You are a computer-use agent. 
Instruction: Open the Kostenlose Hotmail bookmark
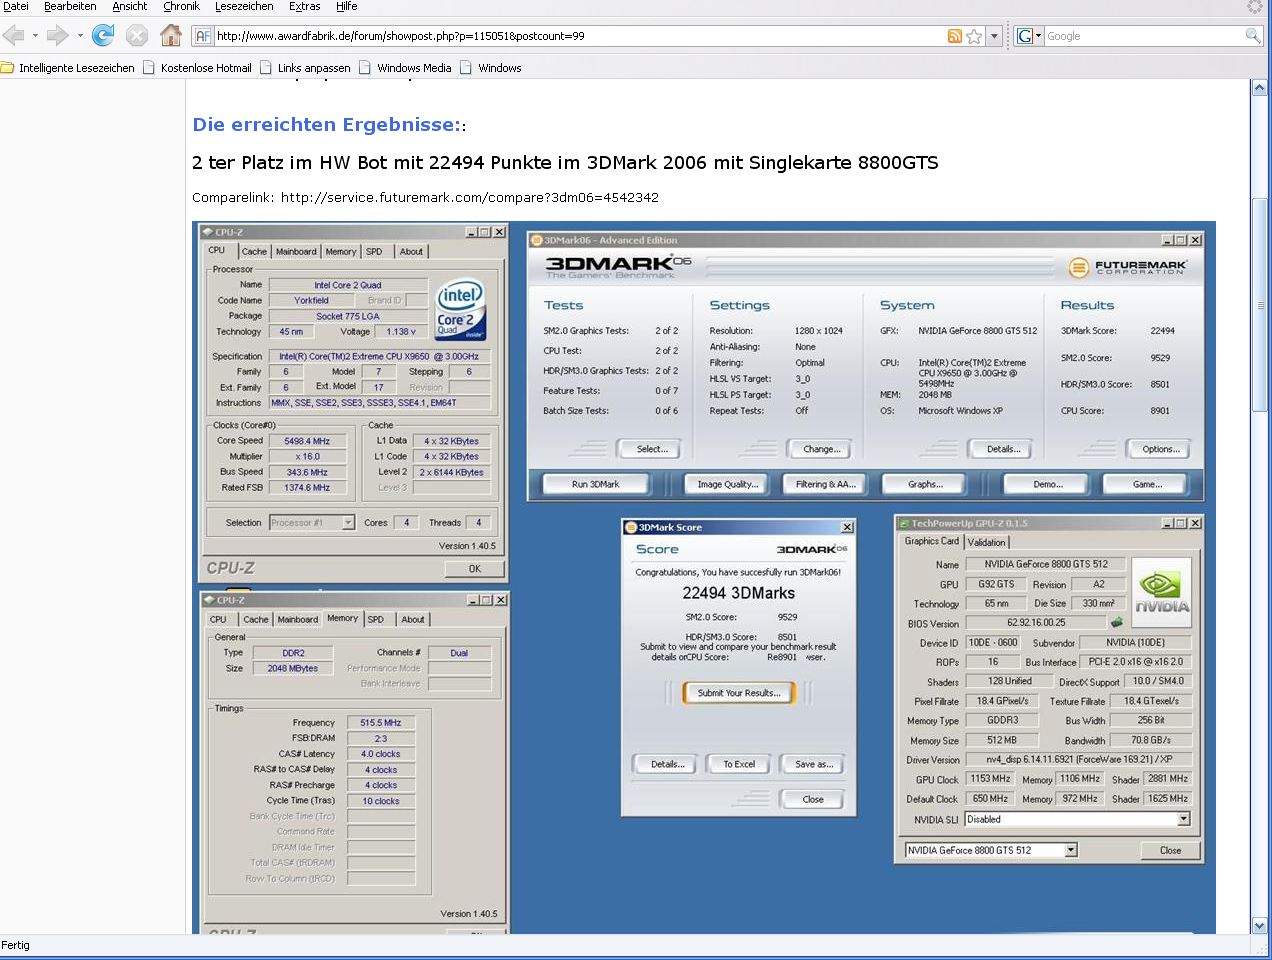click(x=198, y=68)
